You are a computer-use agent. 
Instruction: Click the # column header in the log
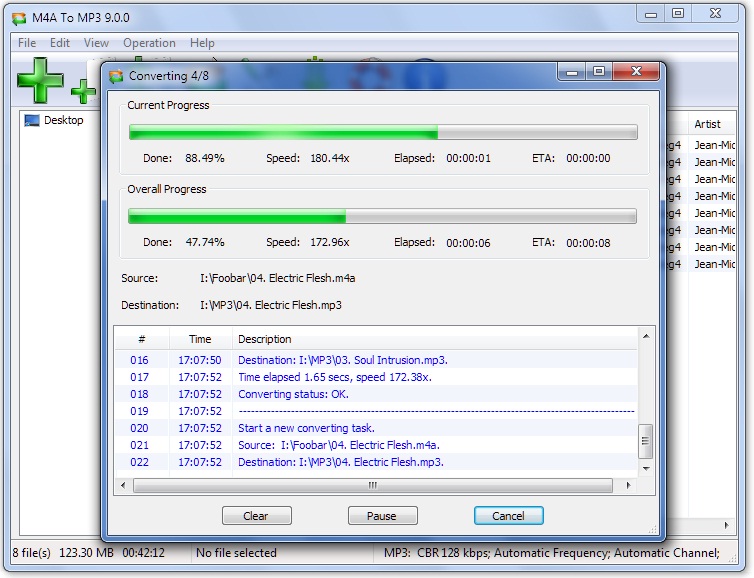point(142,339)
